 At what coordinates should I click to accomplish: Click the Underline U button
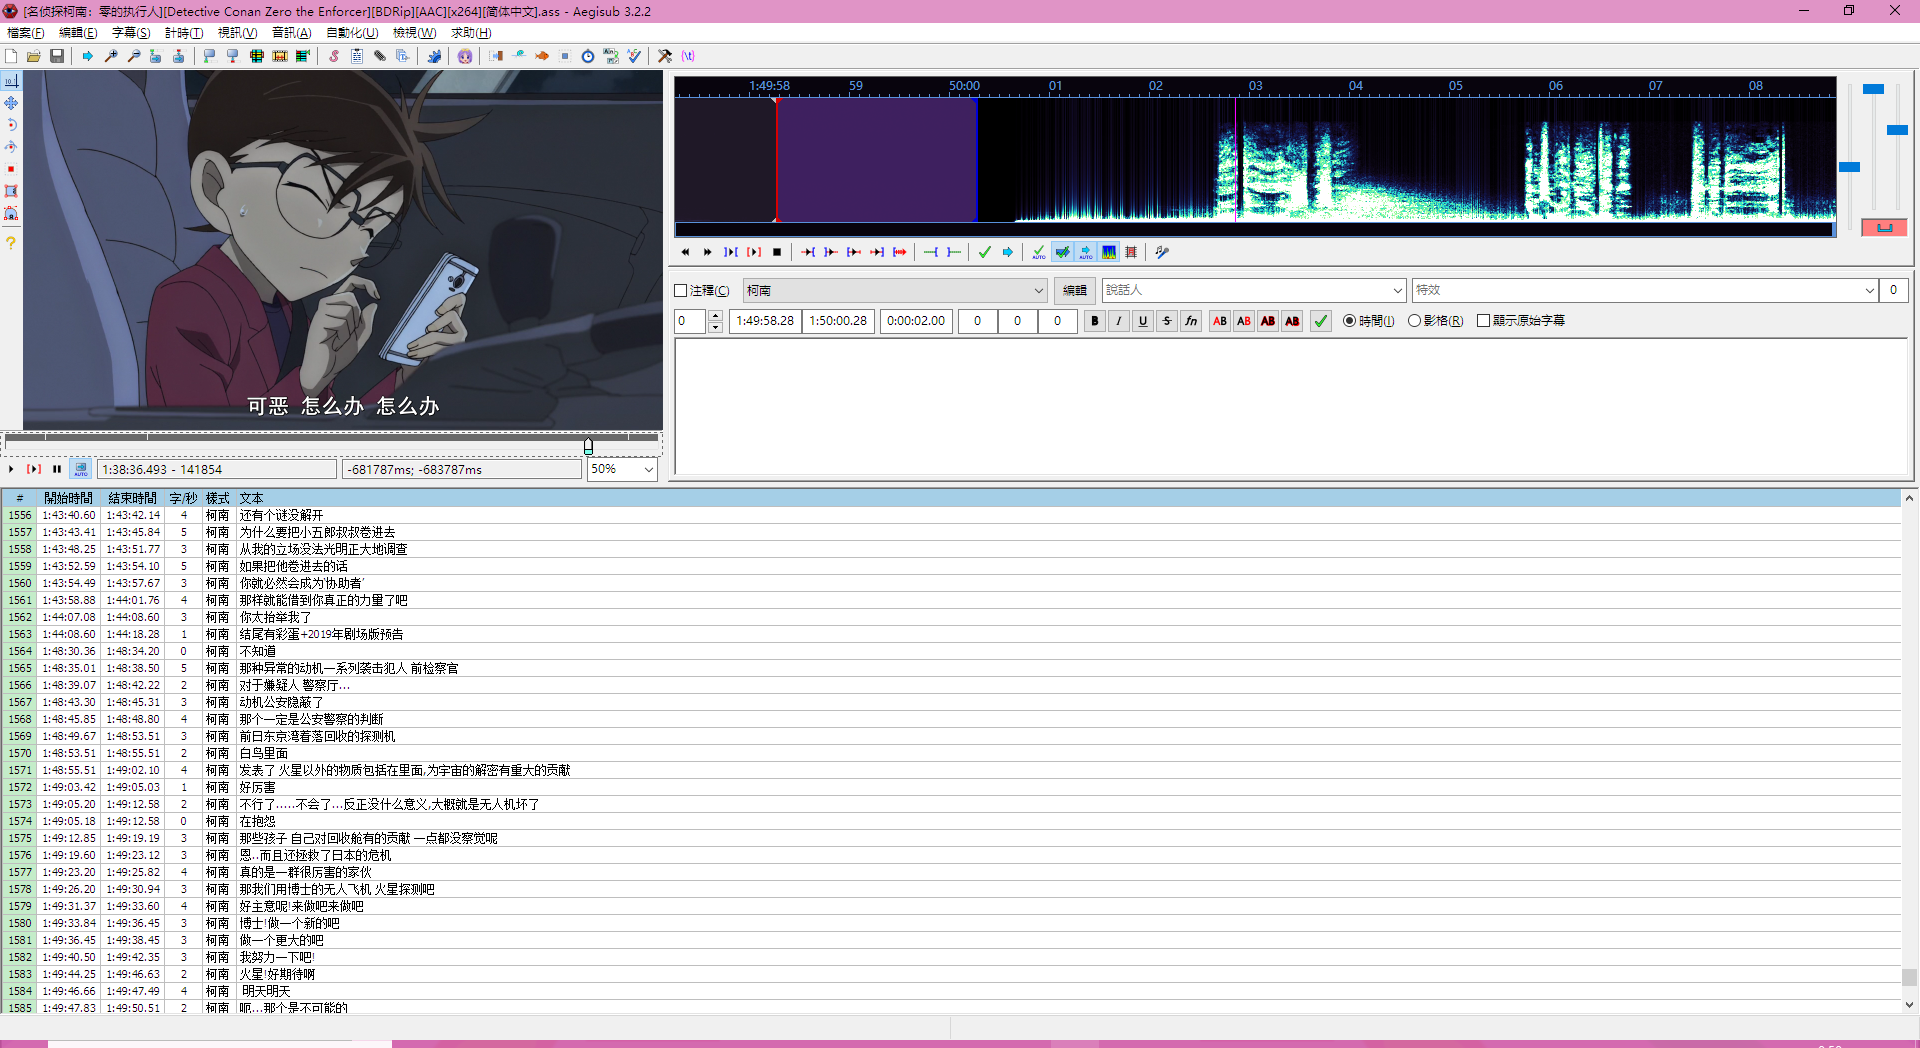tap(1143, 321)
